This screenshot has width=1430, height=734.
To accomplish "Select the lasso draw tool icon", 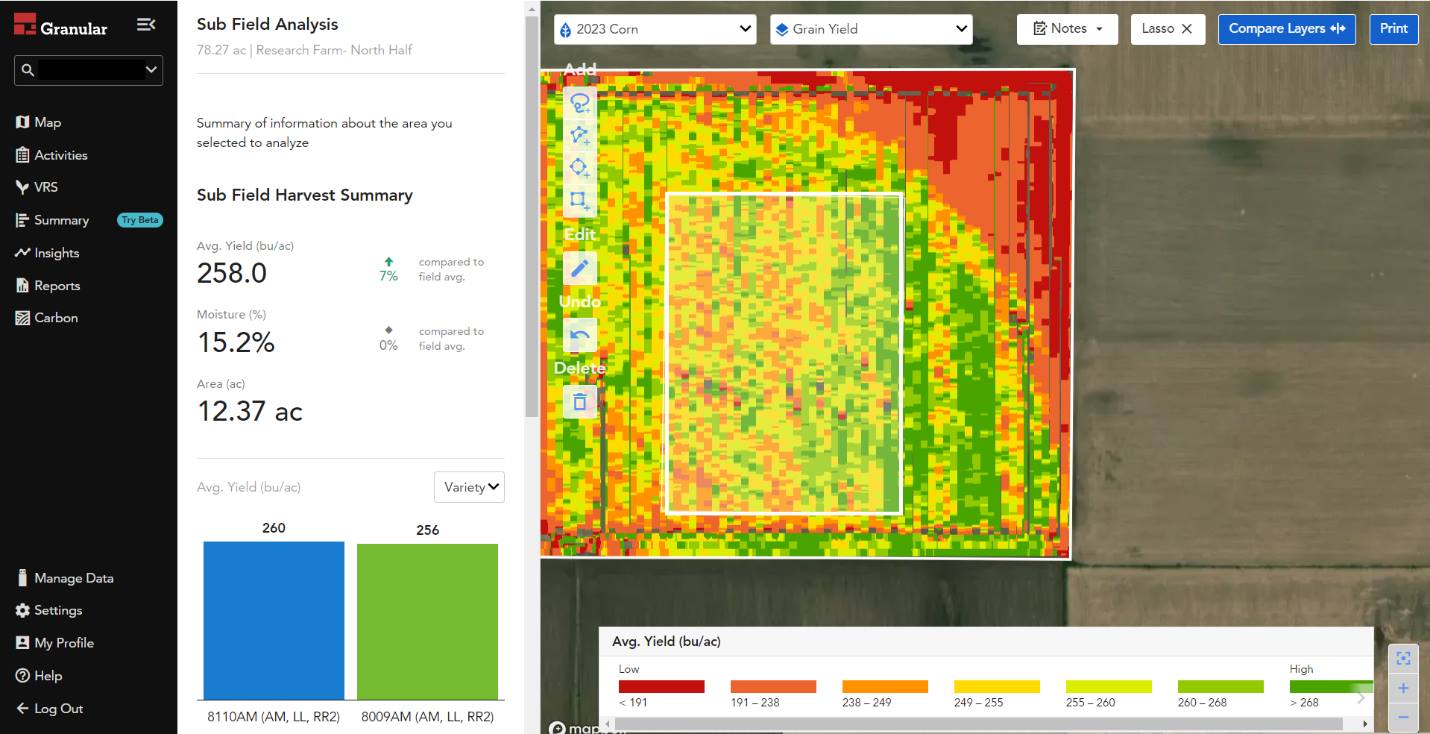I will (580, 103).
